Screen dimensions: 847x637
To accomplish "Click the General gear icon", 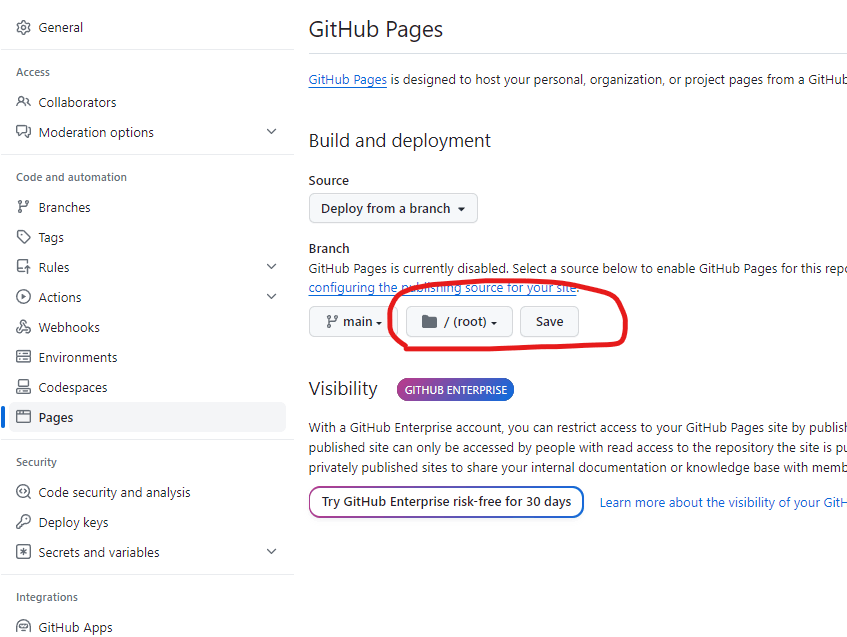I will click(23, 27).
